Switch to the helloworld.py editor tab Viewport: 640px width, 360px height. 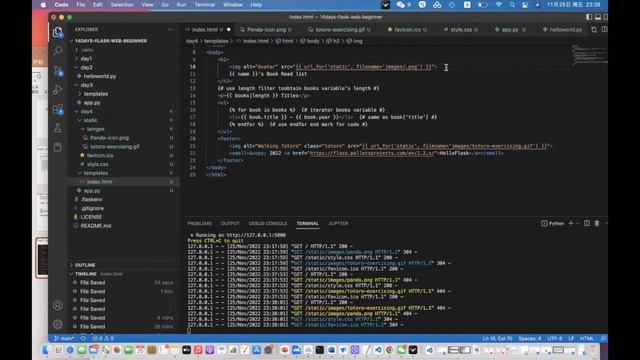pyautogui.click(x=565, y=29)
